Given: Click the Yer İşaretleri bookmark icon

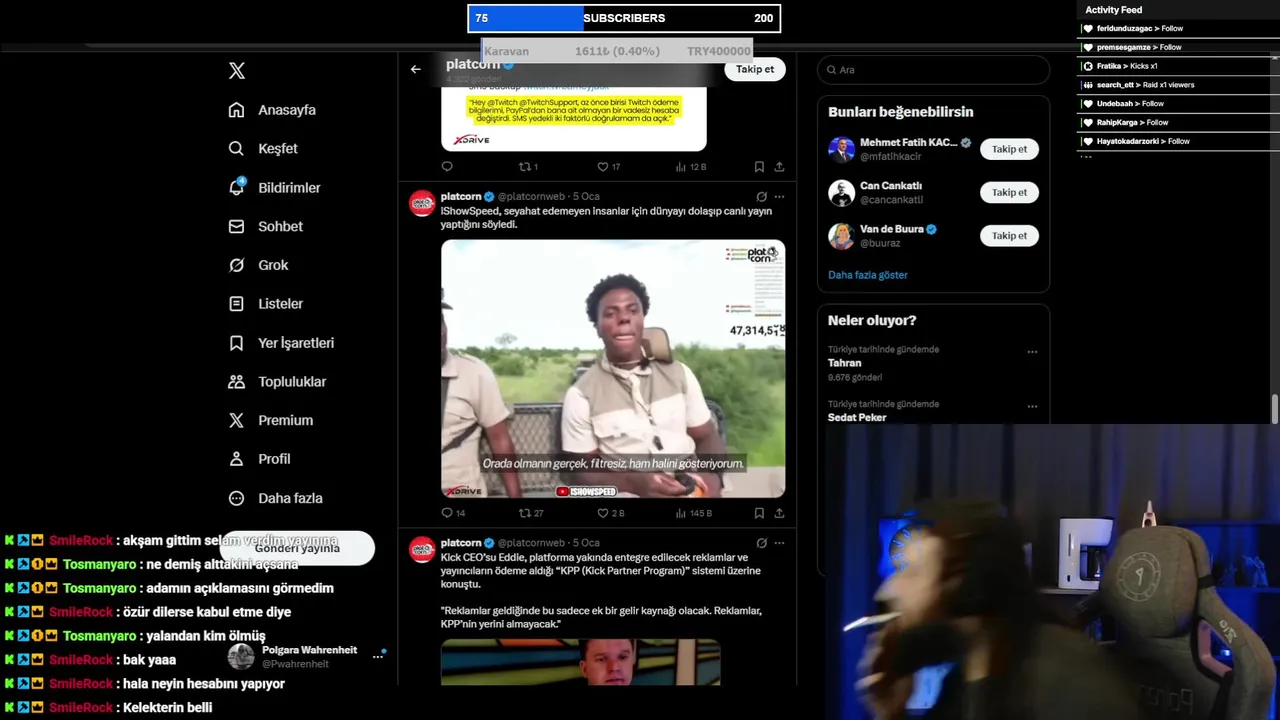Looking at the screenshot, I should [x=236, y=343].
